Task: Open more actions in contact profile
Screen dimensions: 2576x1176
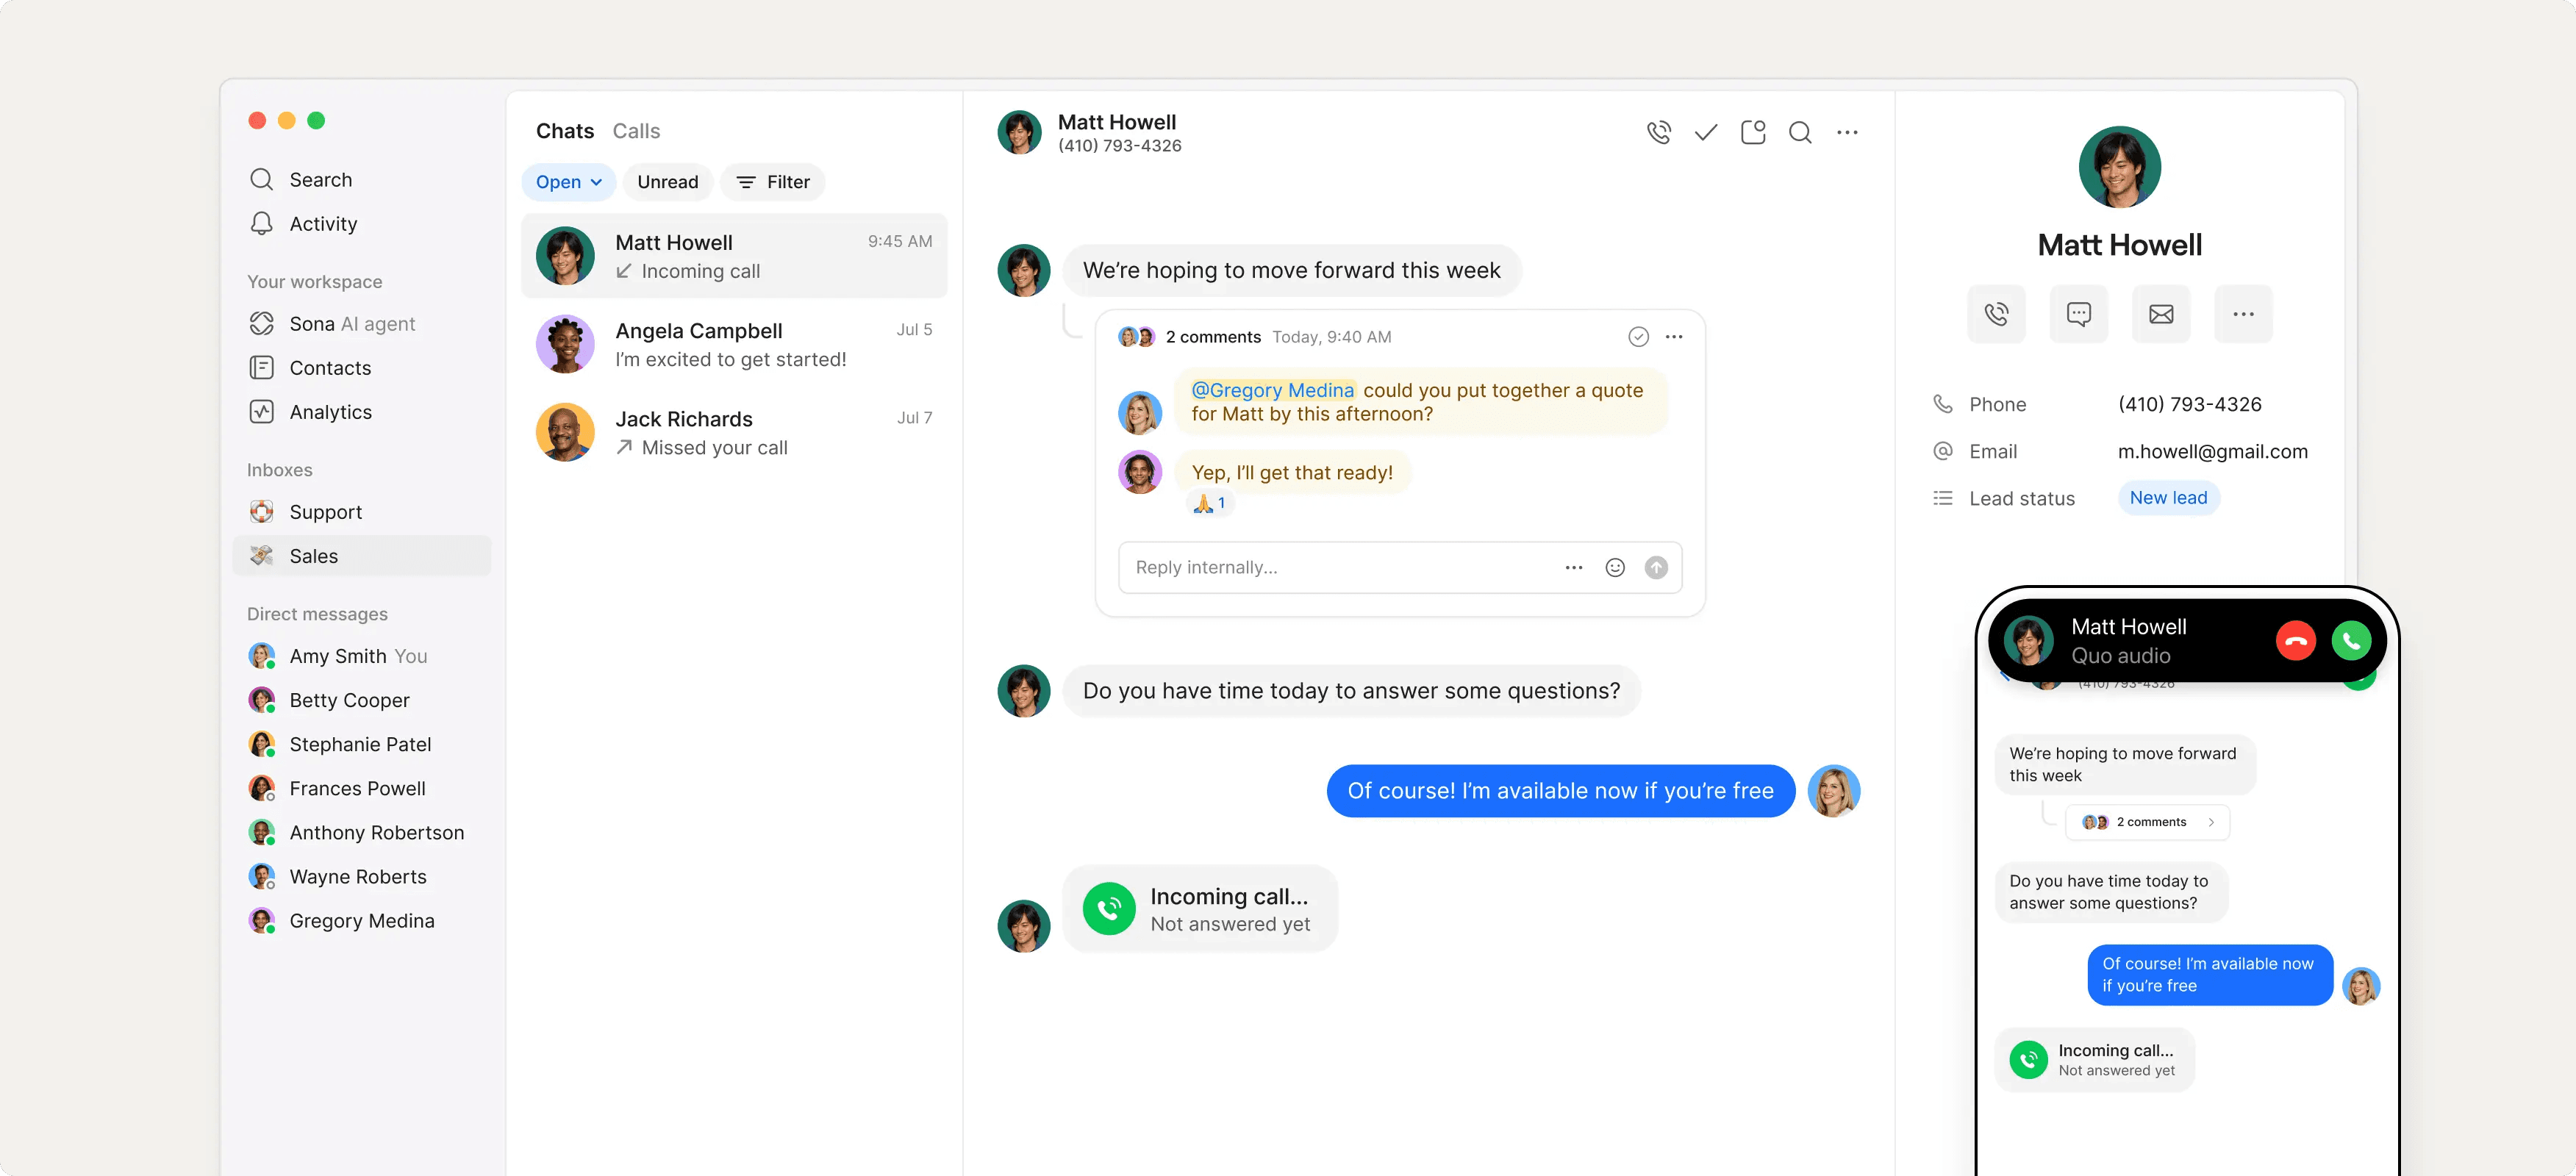Action: coord(2243,314)
